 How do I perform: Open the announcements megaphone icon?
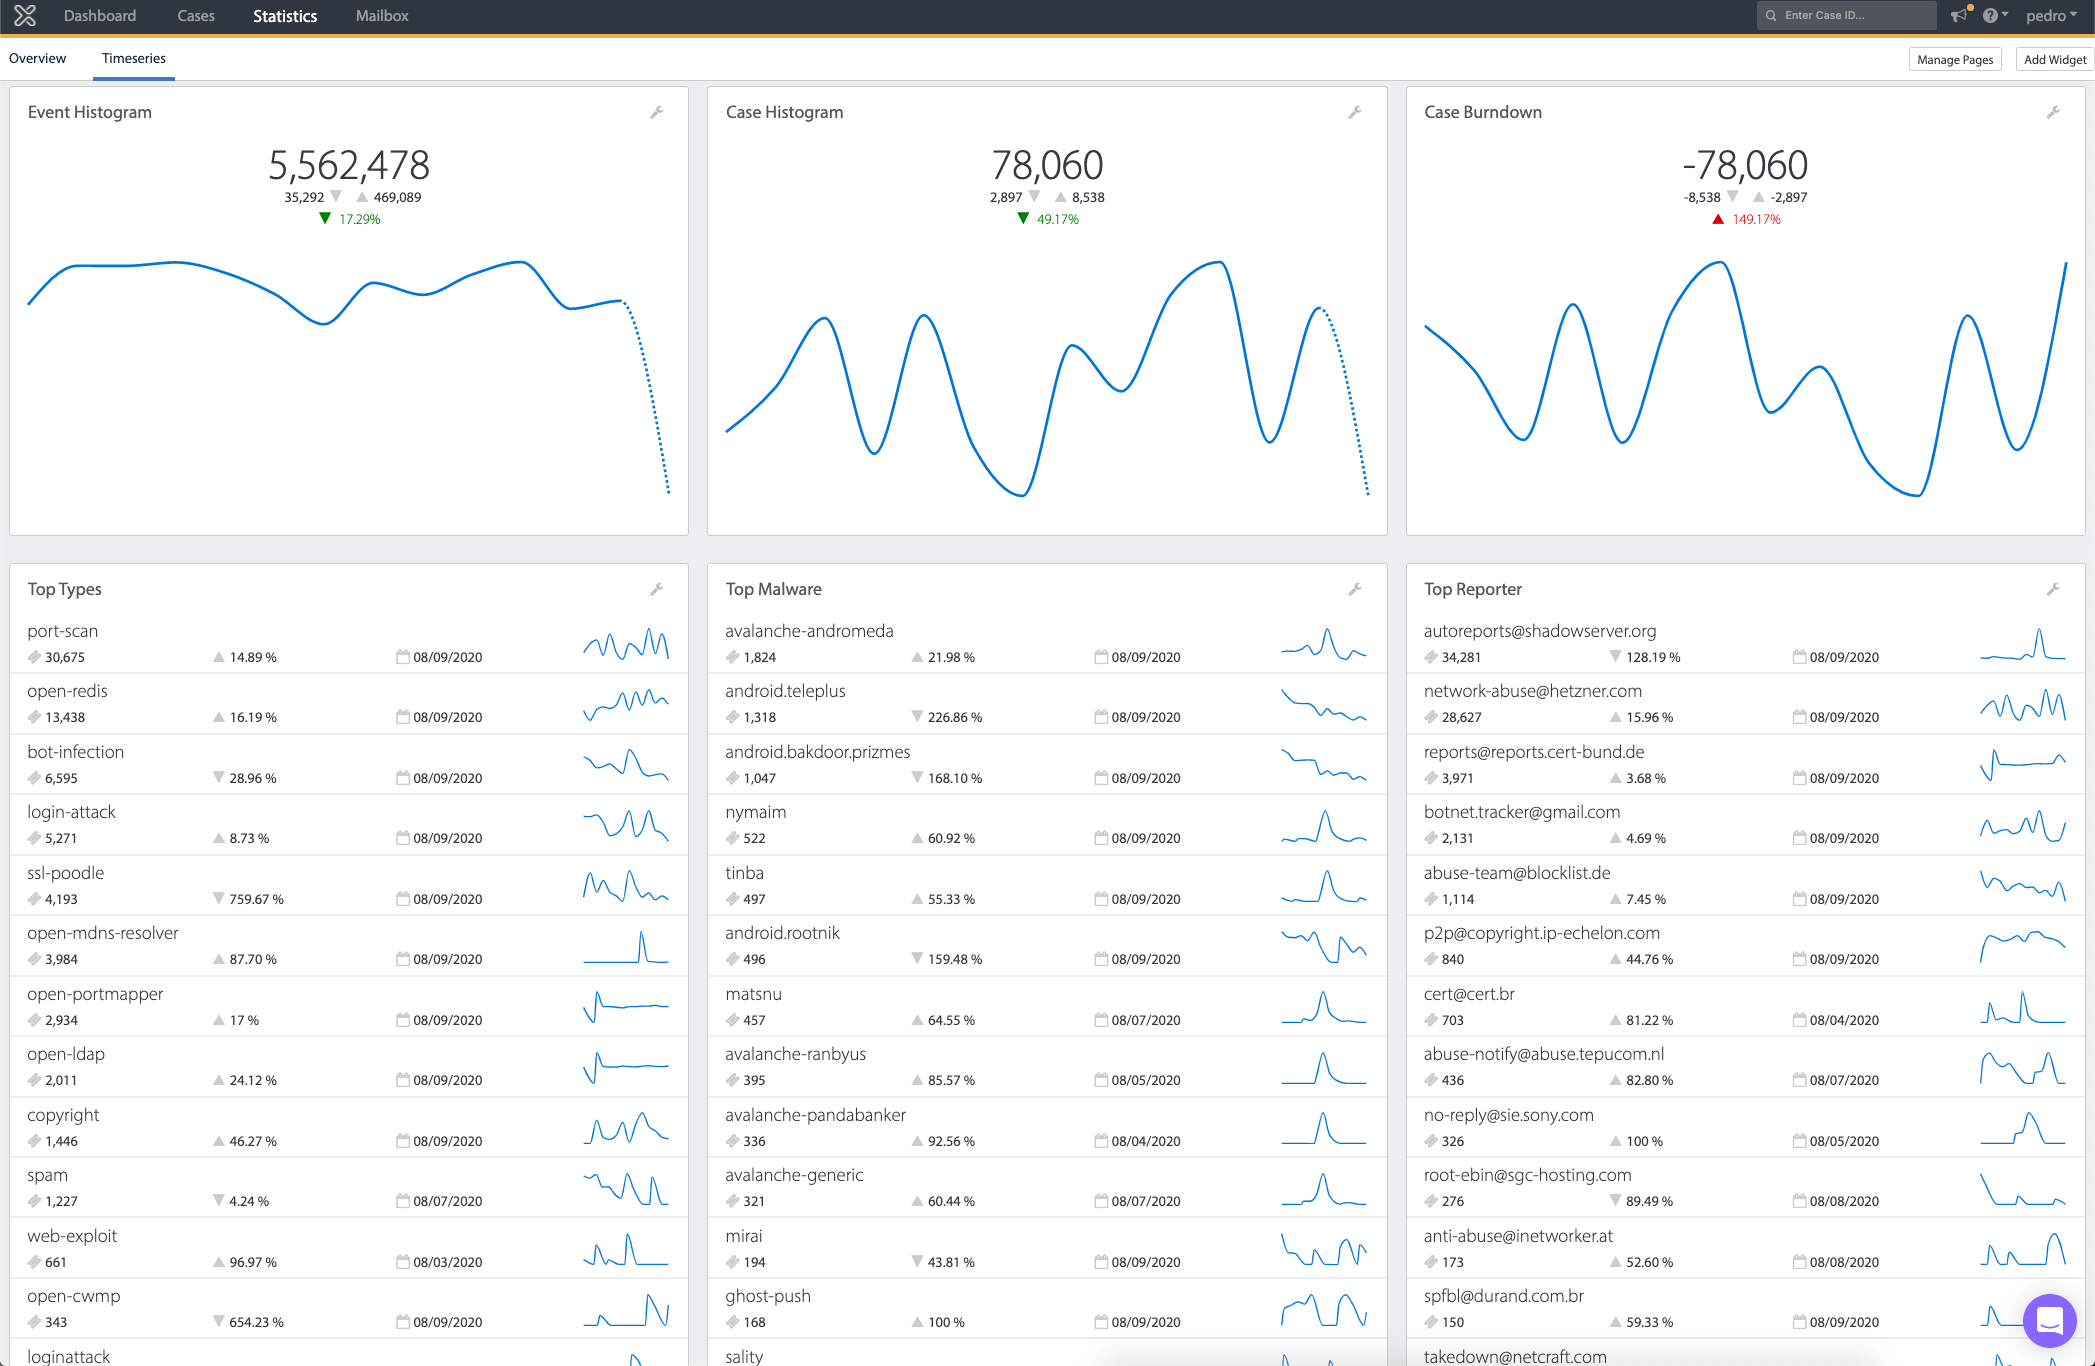point(1960,15)
